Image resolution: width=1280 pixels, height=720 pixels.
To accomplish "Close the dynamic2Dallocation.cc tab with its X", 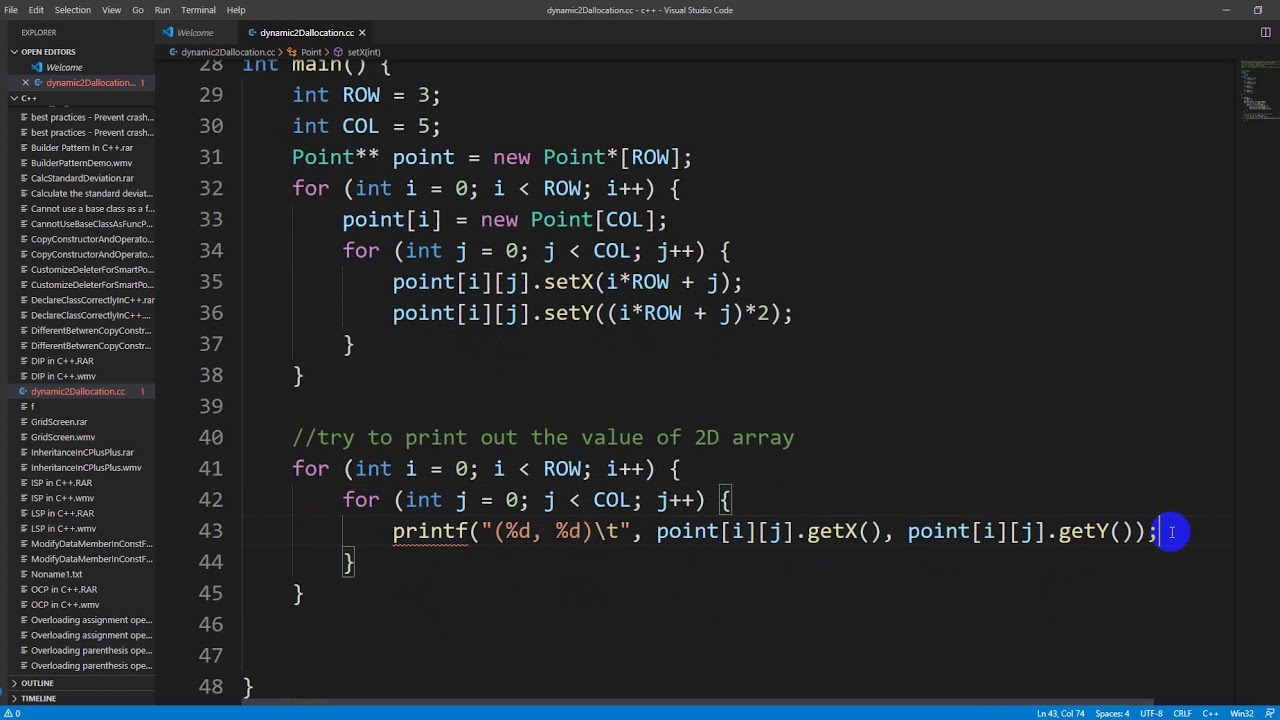I will 362,33.
